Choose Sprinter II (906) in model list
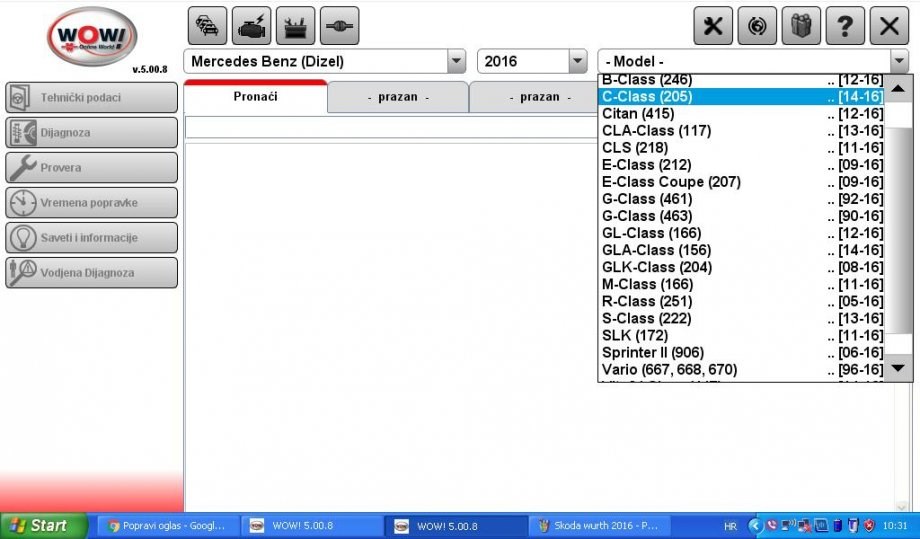 pos(740,352)
